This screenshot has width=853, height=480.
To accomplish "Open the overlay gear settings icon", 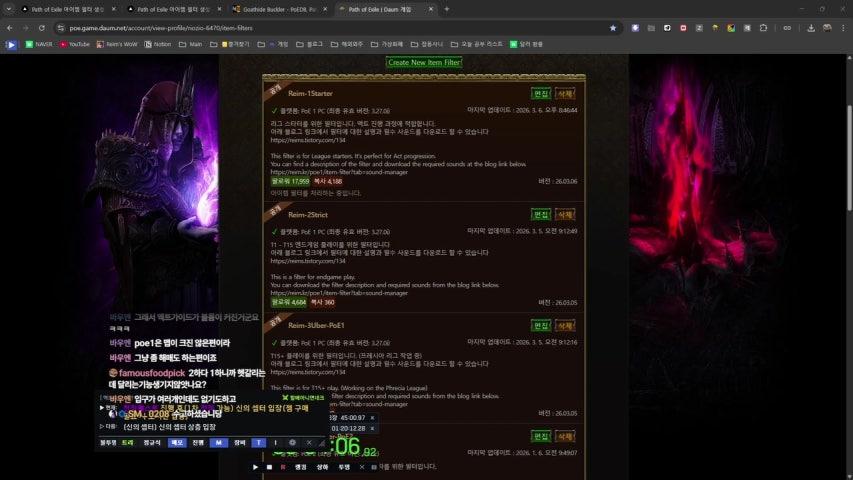I will point(292,443).
